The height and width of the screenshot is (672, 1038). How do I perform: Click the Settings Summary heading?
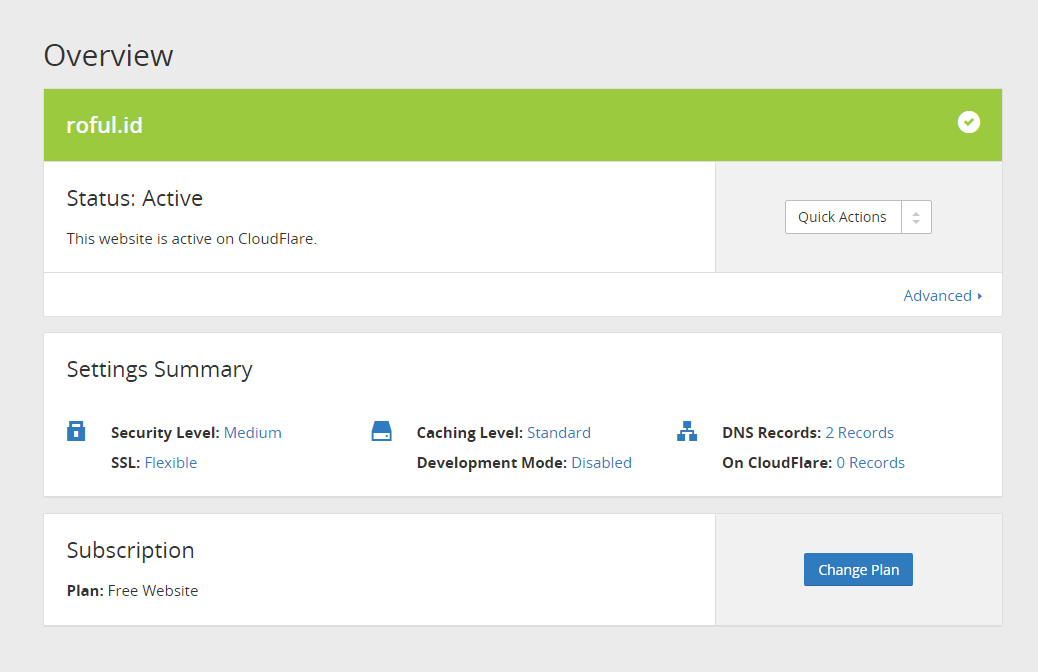coord(159,370)
